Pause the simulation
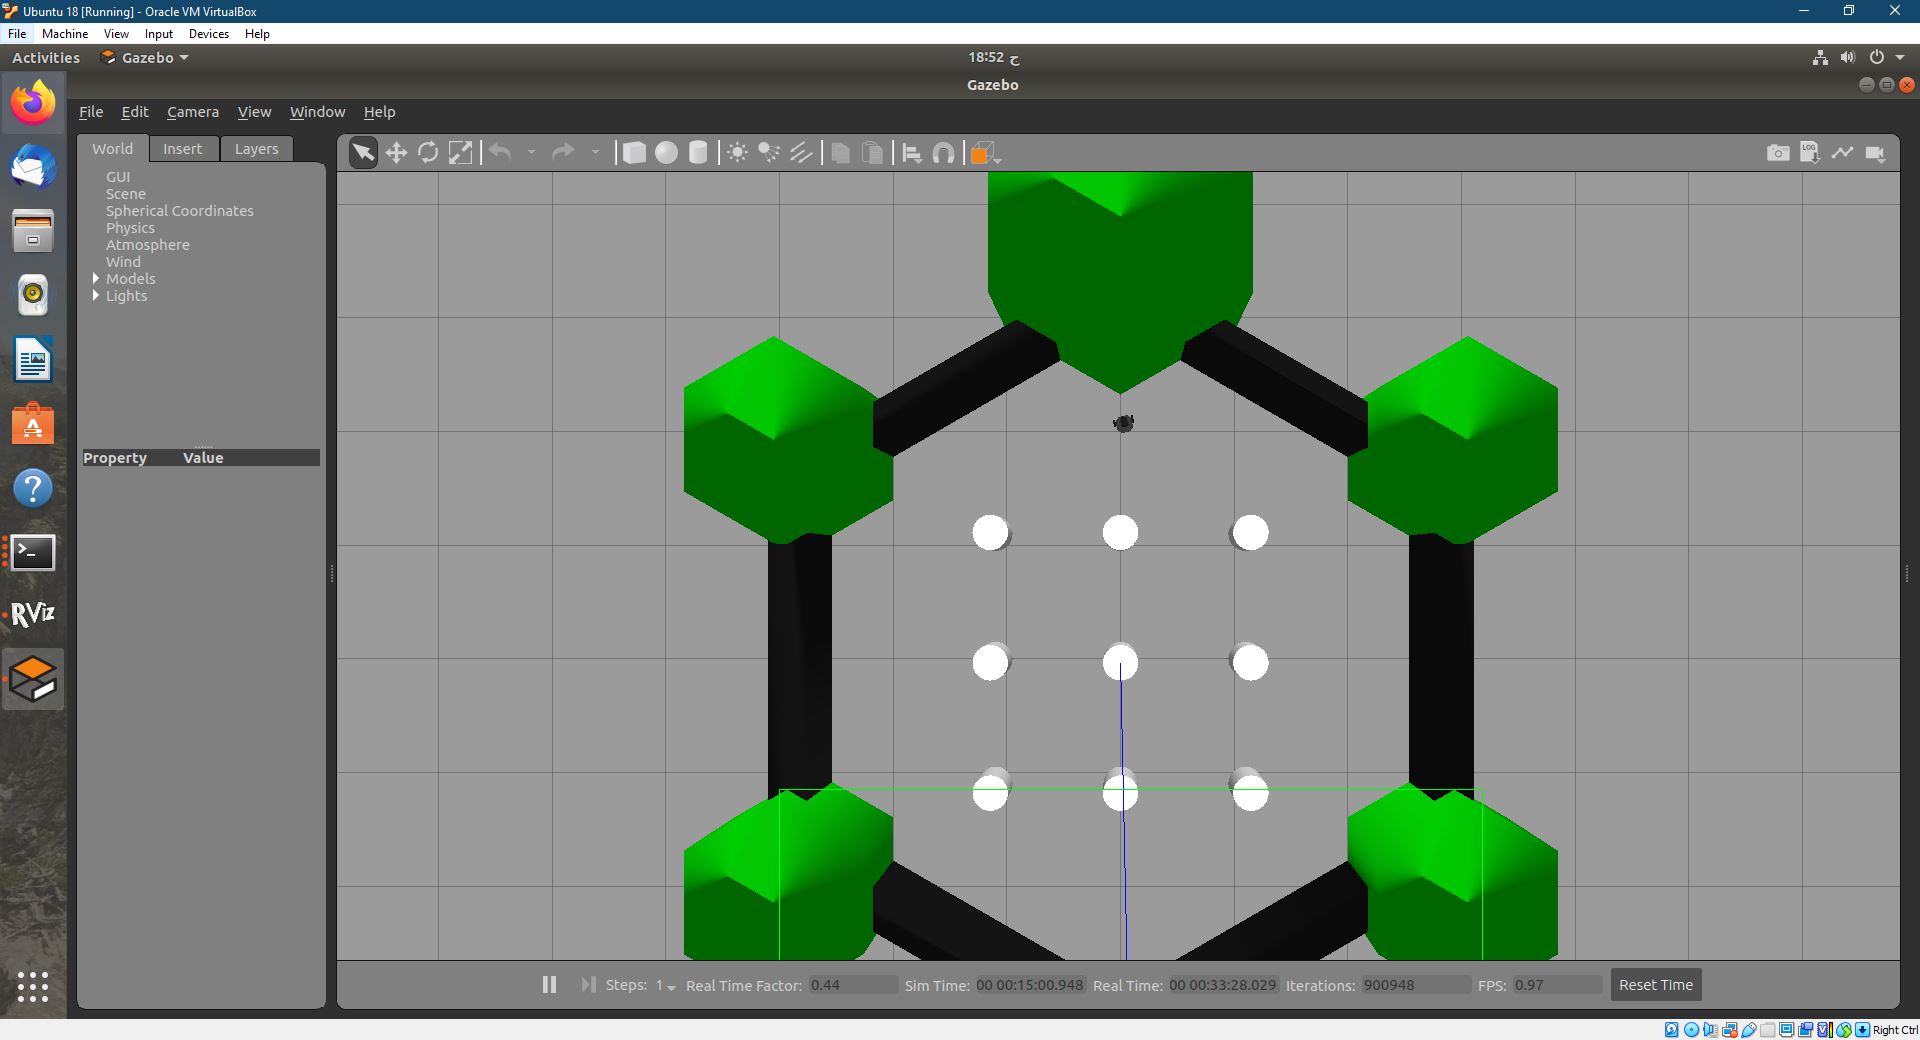Screen dimensions: 1920x1040 [548, 985]
